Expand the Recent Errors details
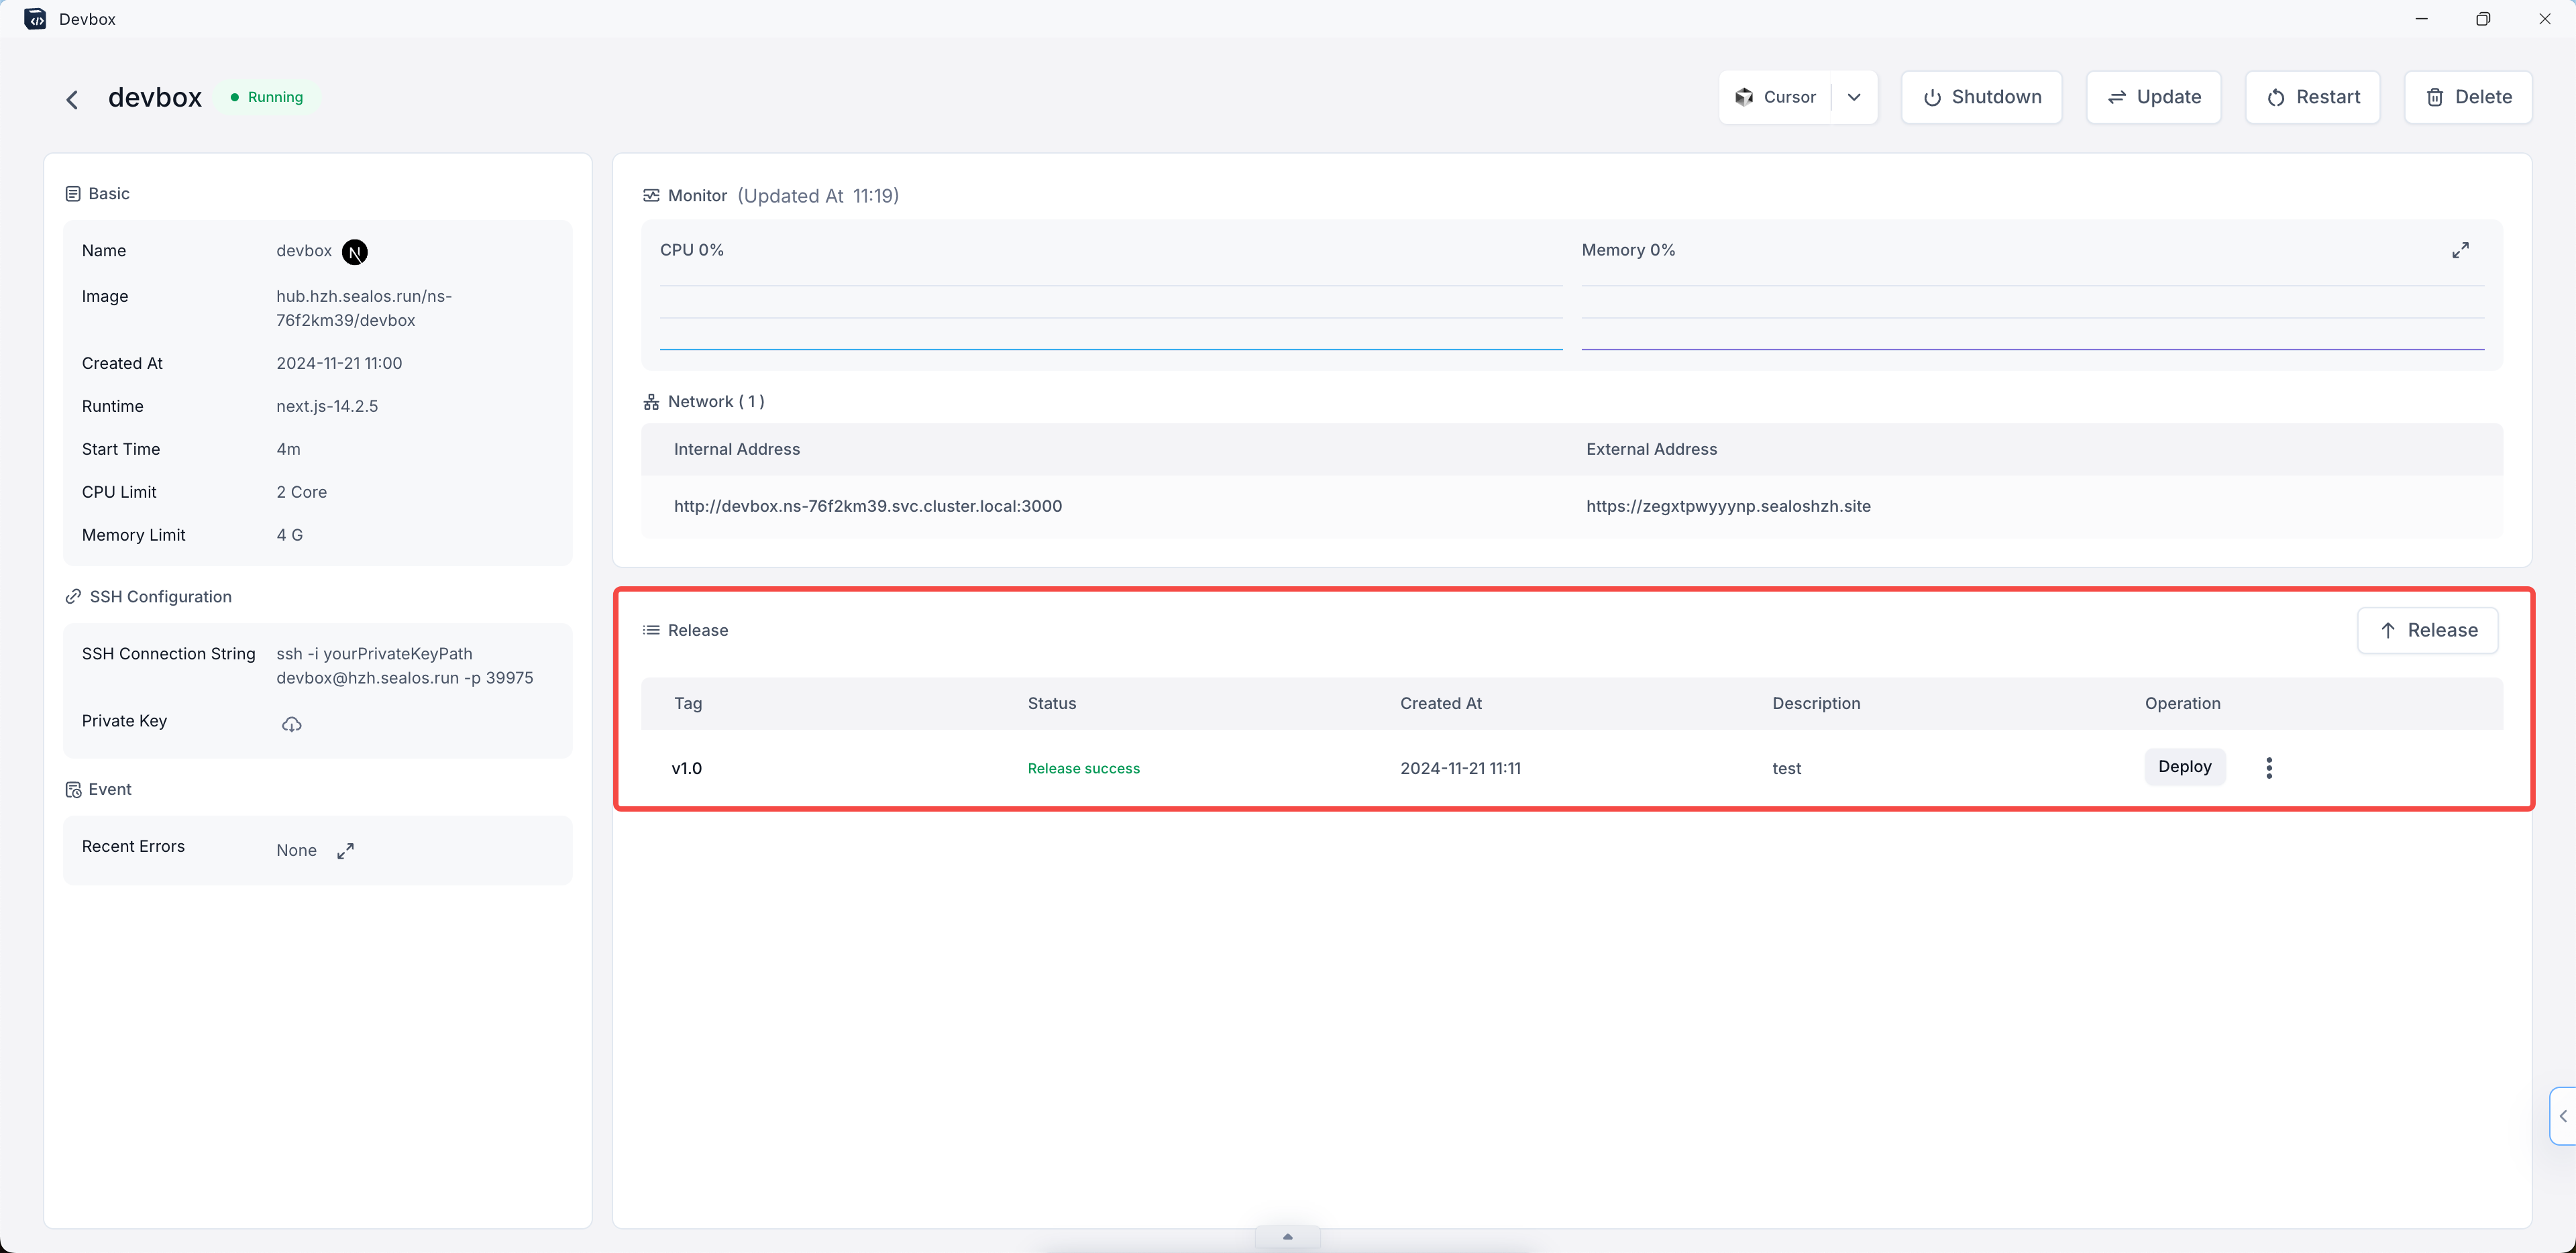The width and height of the screenshot is (2576, 1253). coord(345,851)
